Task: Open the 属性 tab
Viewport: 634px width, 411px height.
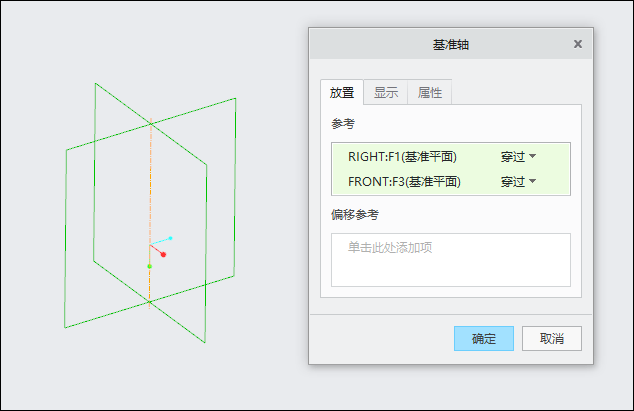Action: (429, 93)
